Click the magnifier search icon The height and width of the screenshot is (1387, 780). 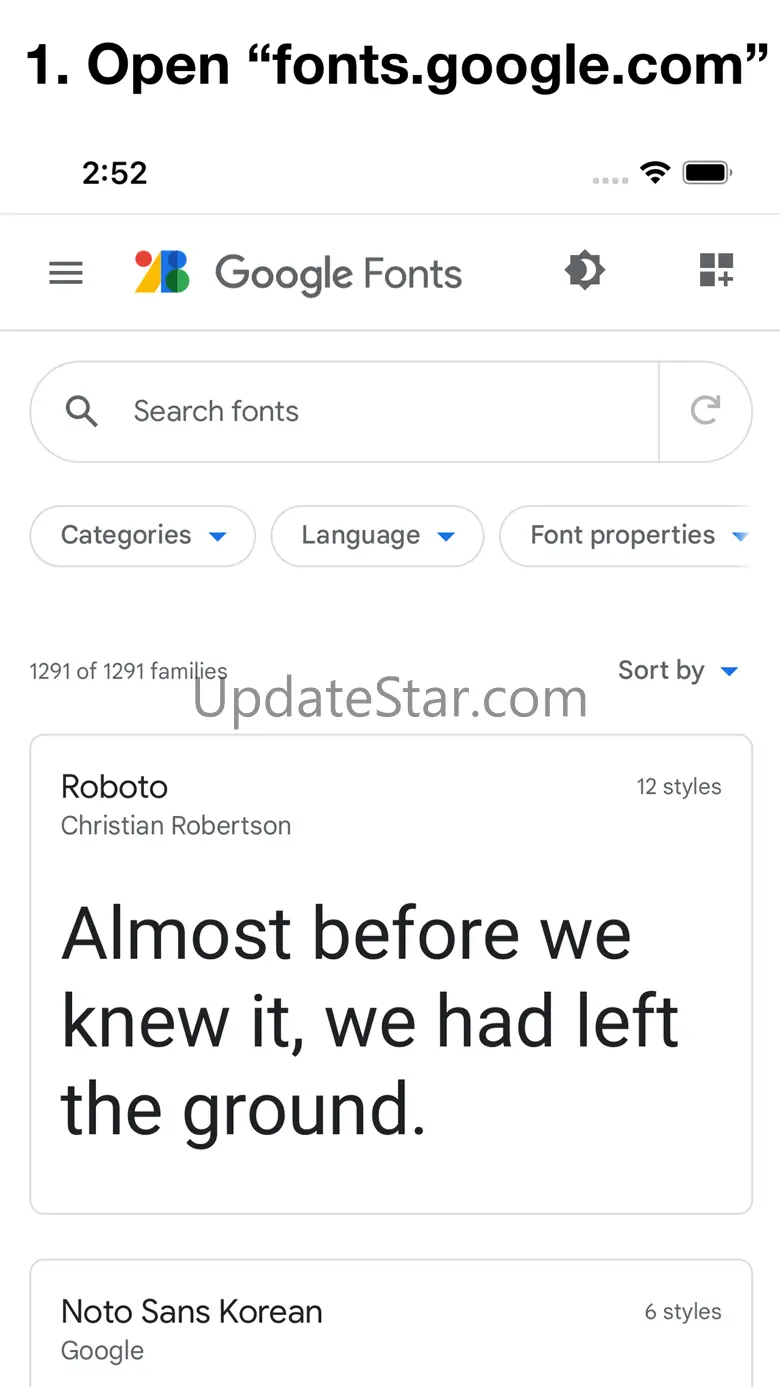82,411
